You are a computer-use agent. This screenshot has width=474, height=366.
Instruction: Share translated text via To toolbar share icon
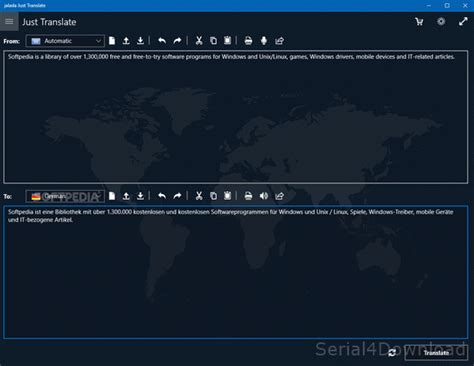pyautogui.click(x=279, y=196)
